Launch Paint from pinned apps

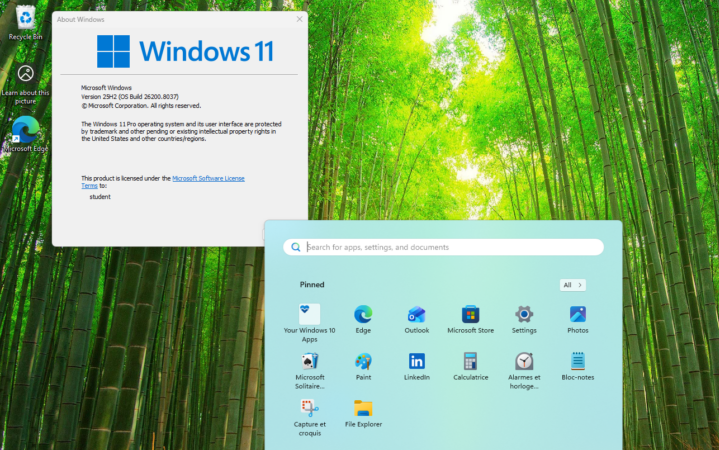pos(363,366)
